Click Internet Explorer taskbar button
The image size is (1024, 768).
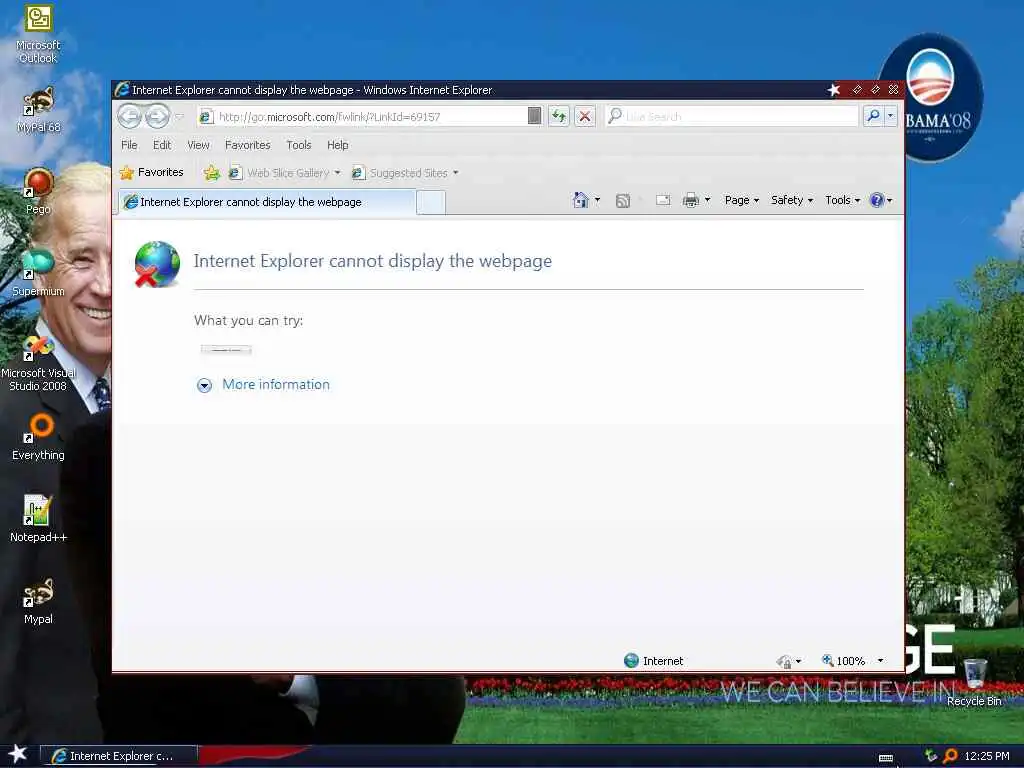118,756
